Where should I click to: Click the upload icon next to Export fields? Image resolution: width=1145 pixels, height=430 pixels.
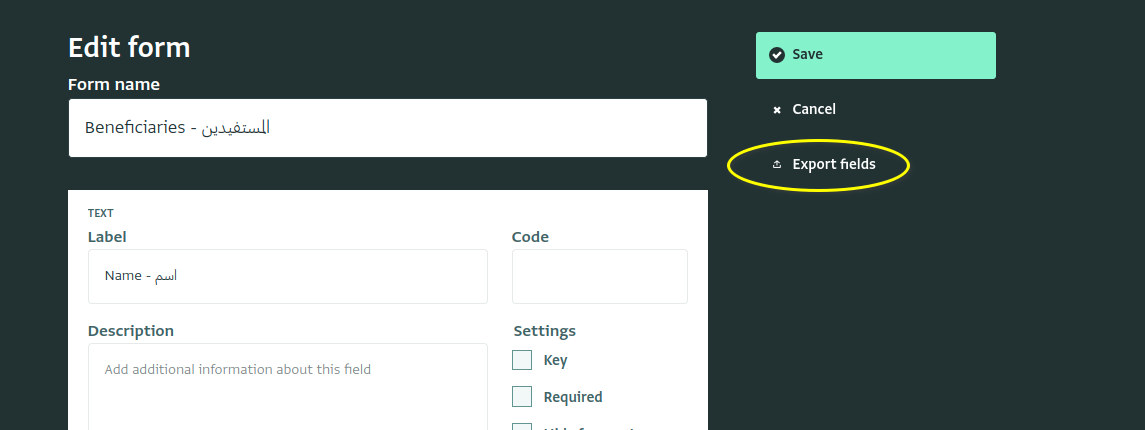tap(777, 164)
